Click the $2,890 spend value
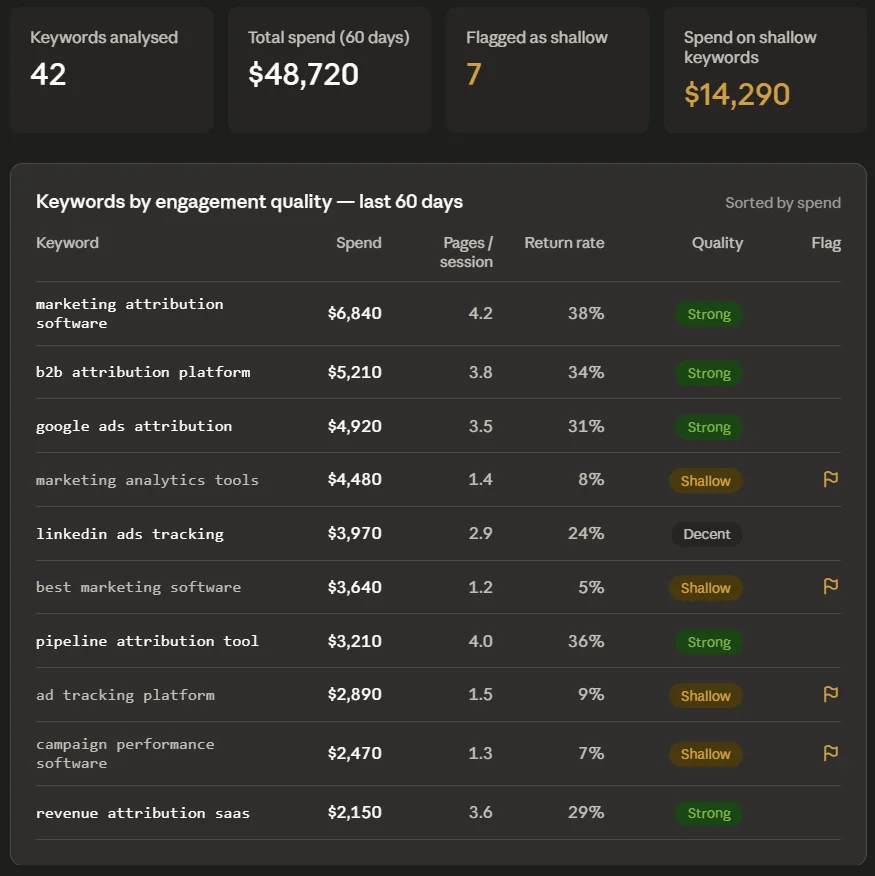Viewport: 875px width, 876px height. 354,694
